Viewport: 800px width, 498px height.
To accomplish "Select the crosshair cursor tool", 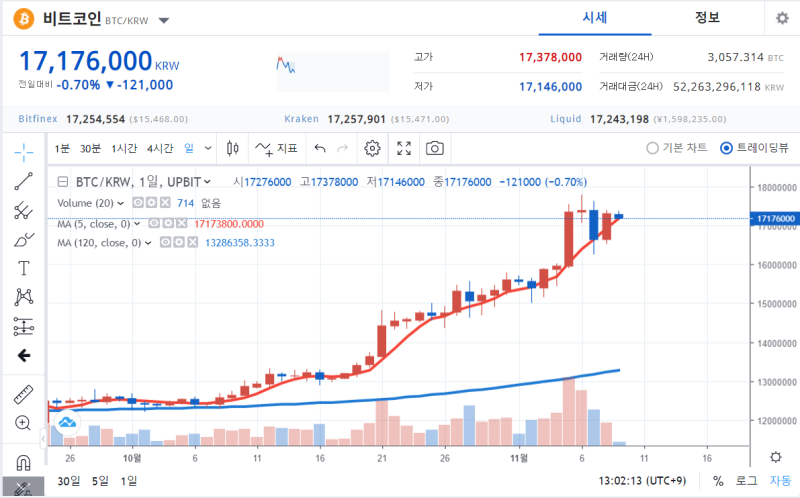I will click(23, 152).
